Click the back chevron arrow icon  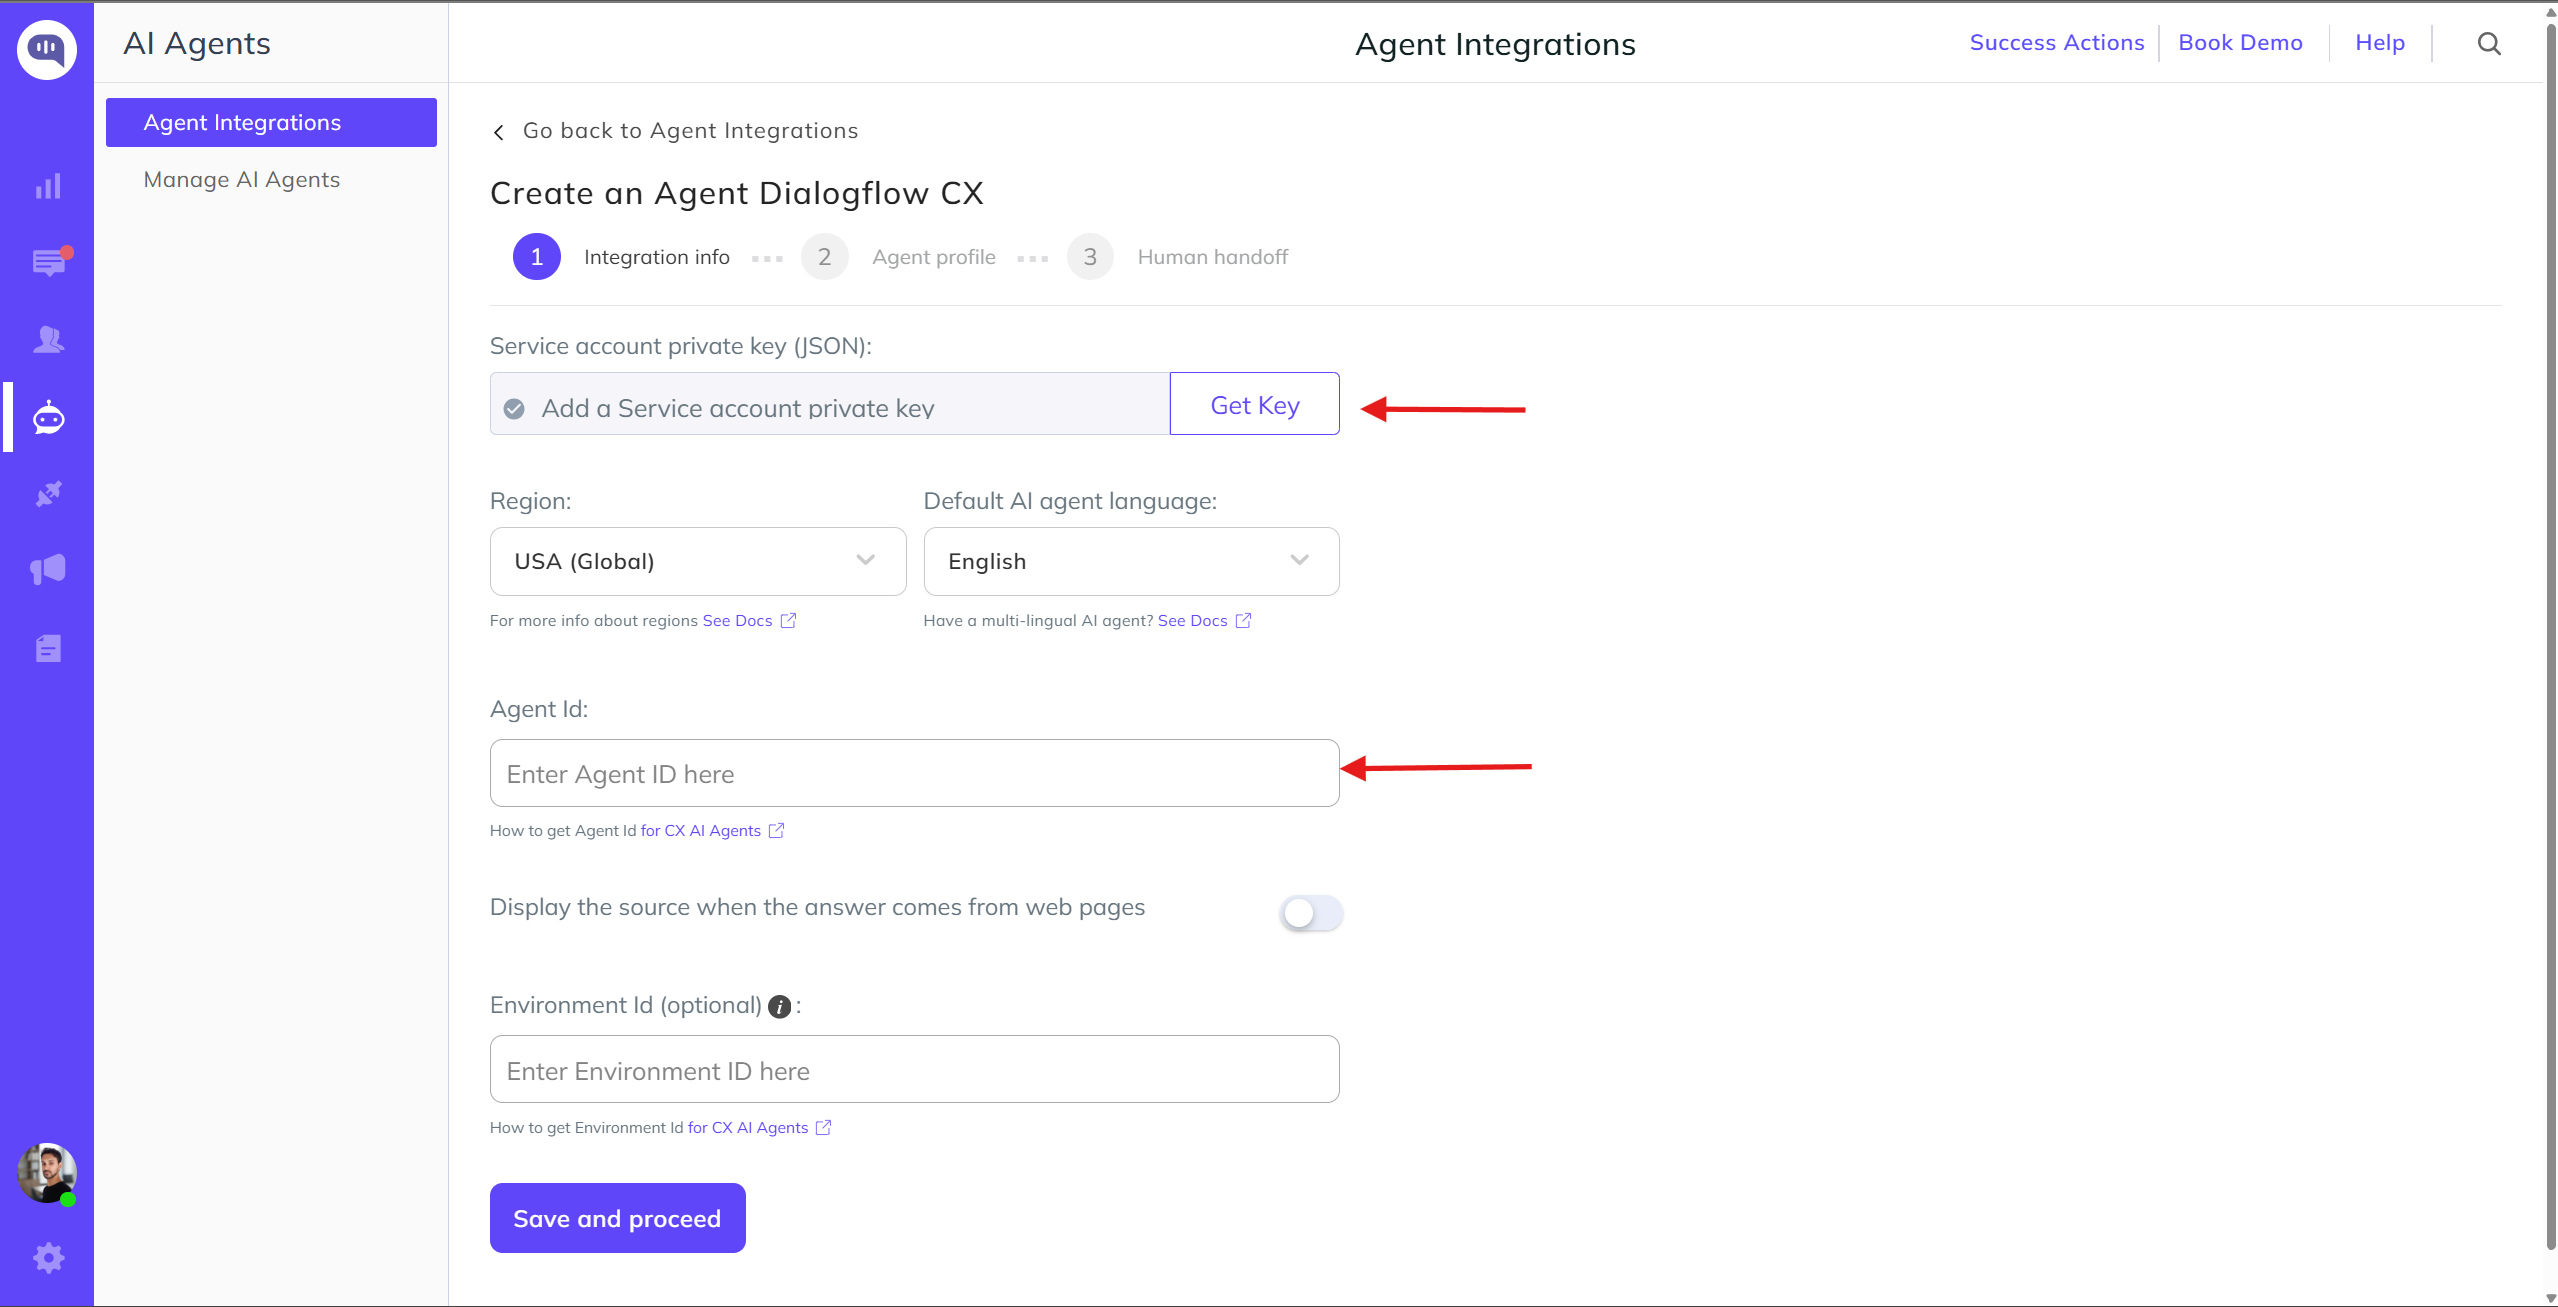click(499, 132)
